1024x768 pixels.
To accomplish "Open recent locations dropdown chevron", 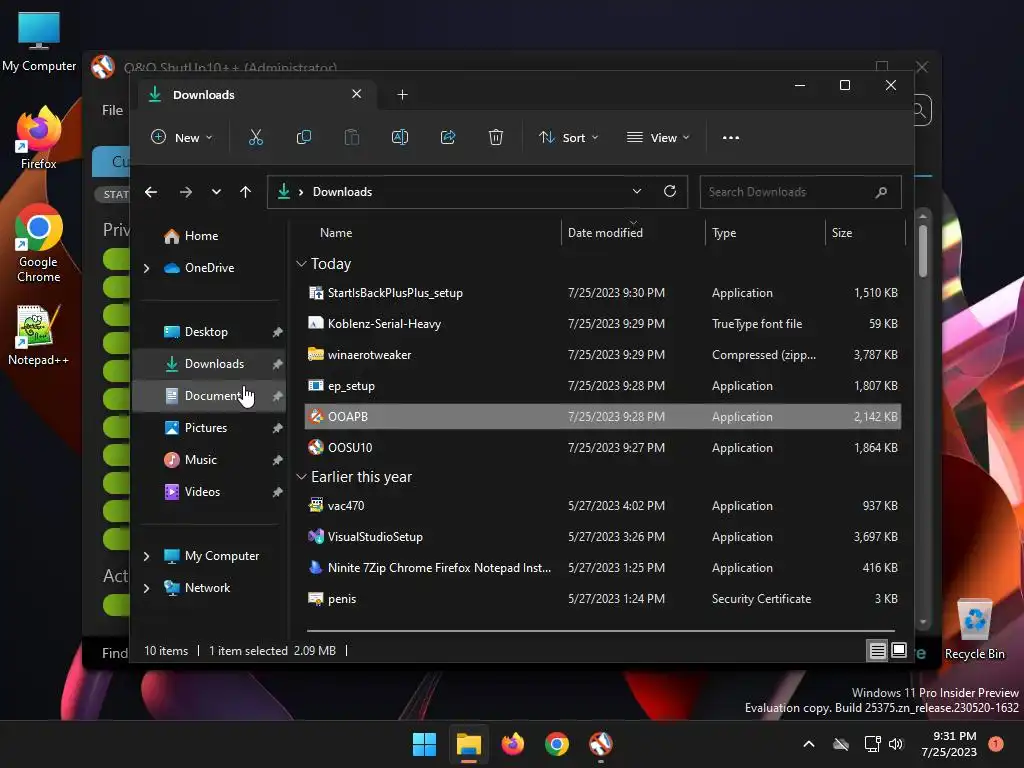I will point(216,192).
